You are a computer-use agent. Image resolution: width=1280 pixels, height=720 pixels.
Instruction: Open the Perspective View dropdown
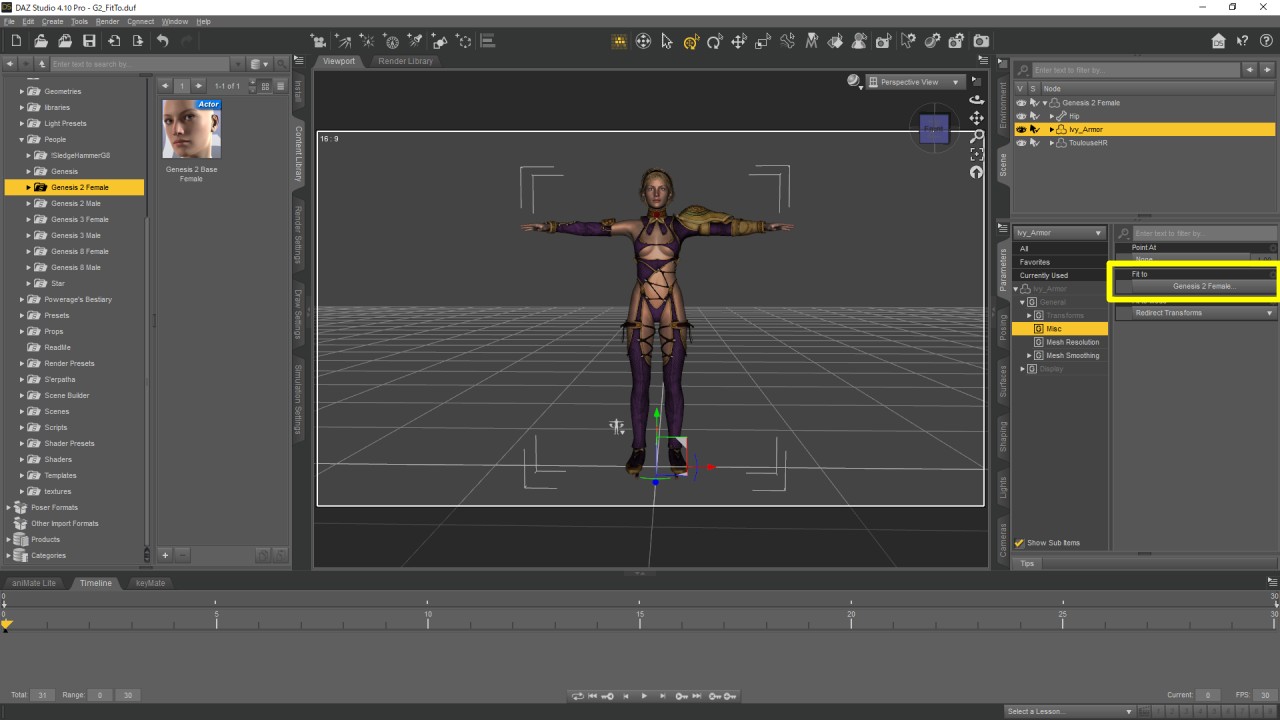pos(915,82)
